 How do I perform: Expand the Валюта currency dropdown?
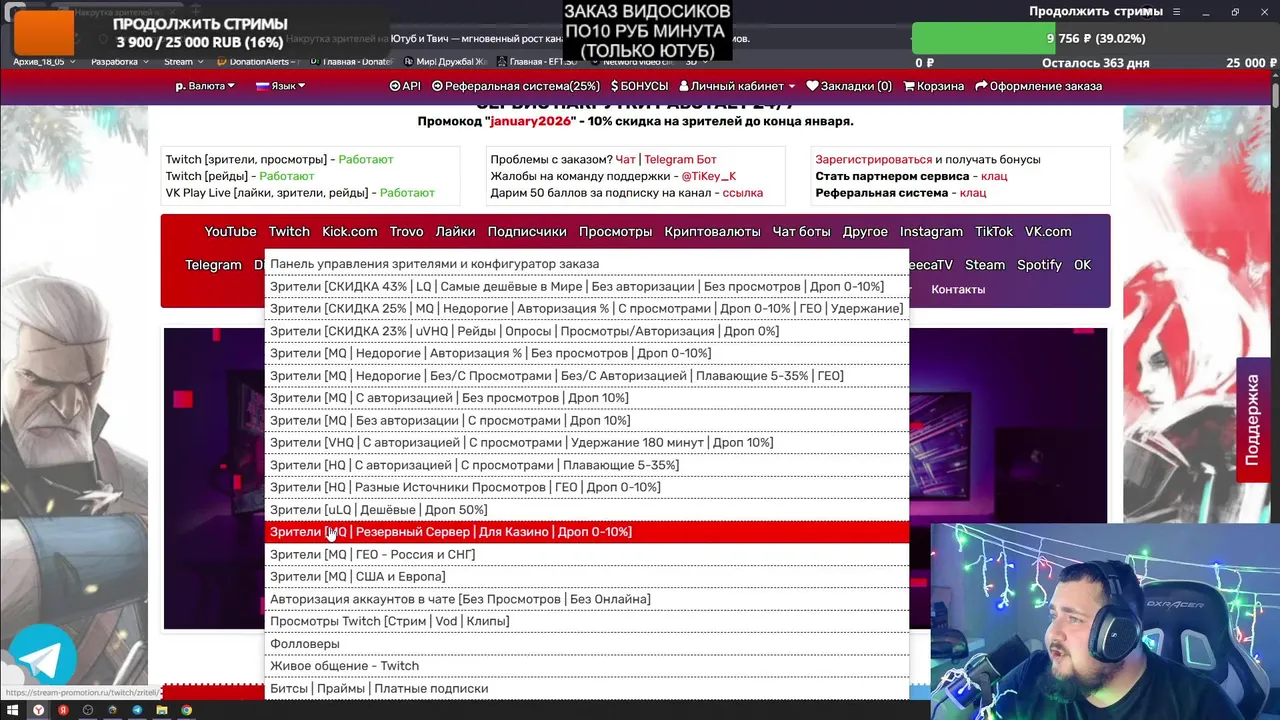pos(205,86)
